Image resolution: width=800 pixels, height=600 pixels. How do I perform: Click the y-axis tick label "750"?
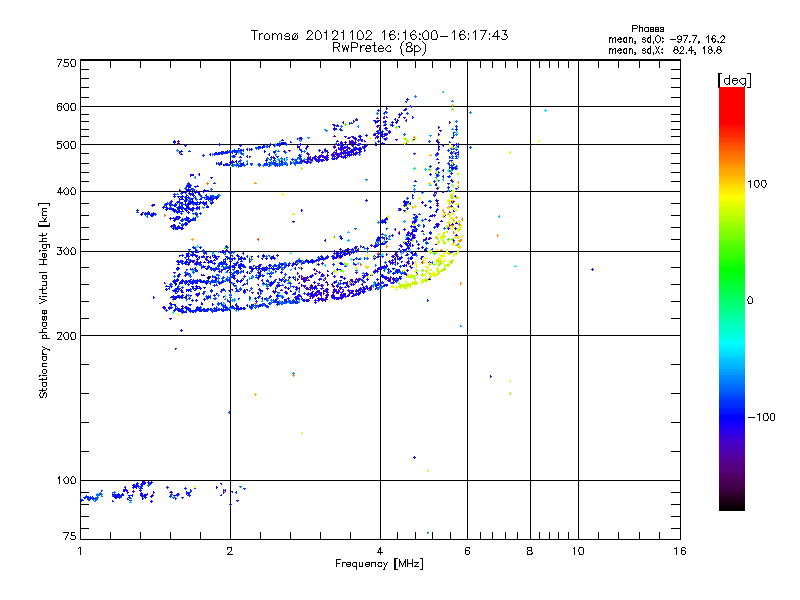(66, 63)
